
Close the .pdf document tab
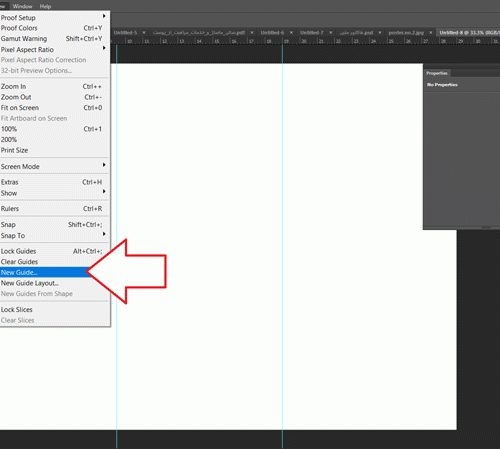[252, 32]
